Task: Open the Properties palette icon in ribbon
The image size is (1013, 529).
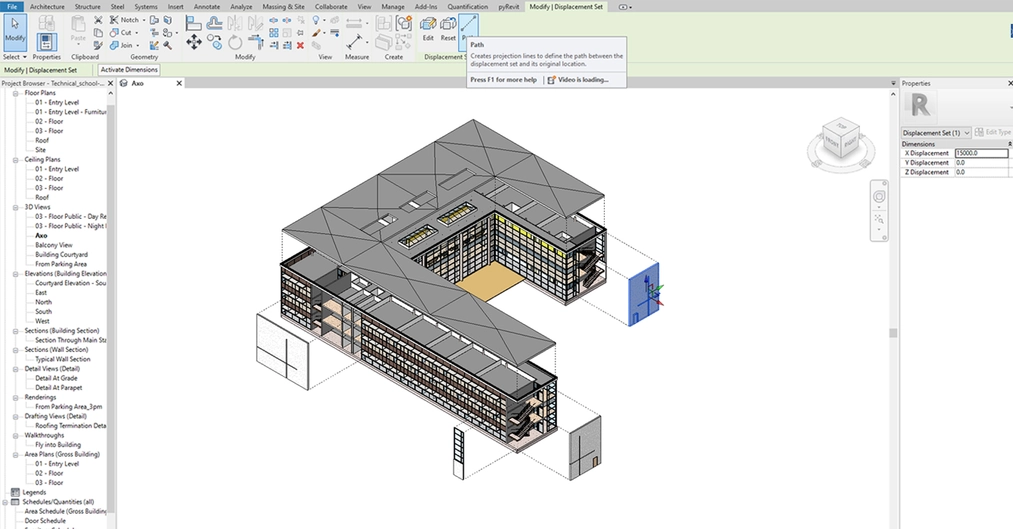Action: coord(46,42)
